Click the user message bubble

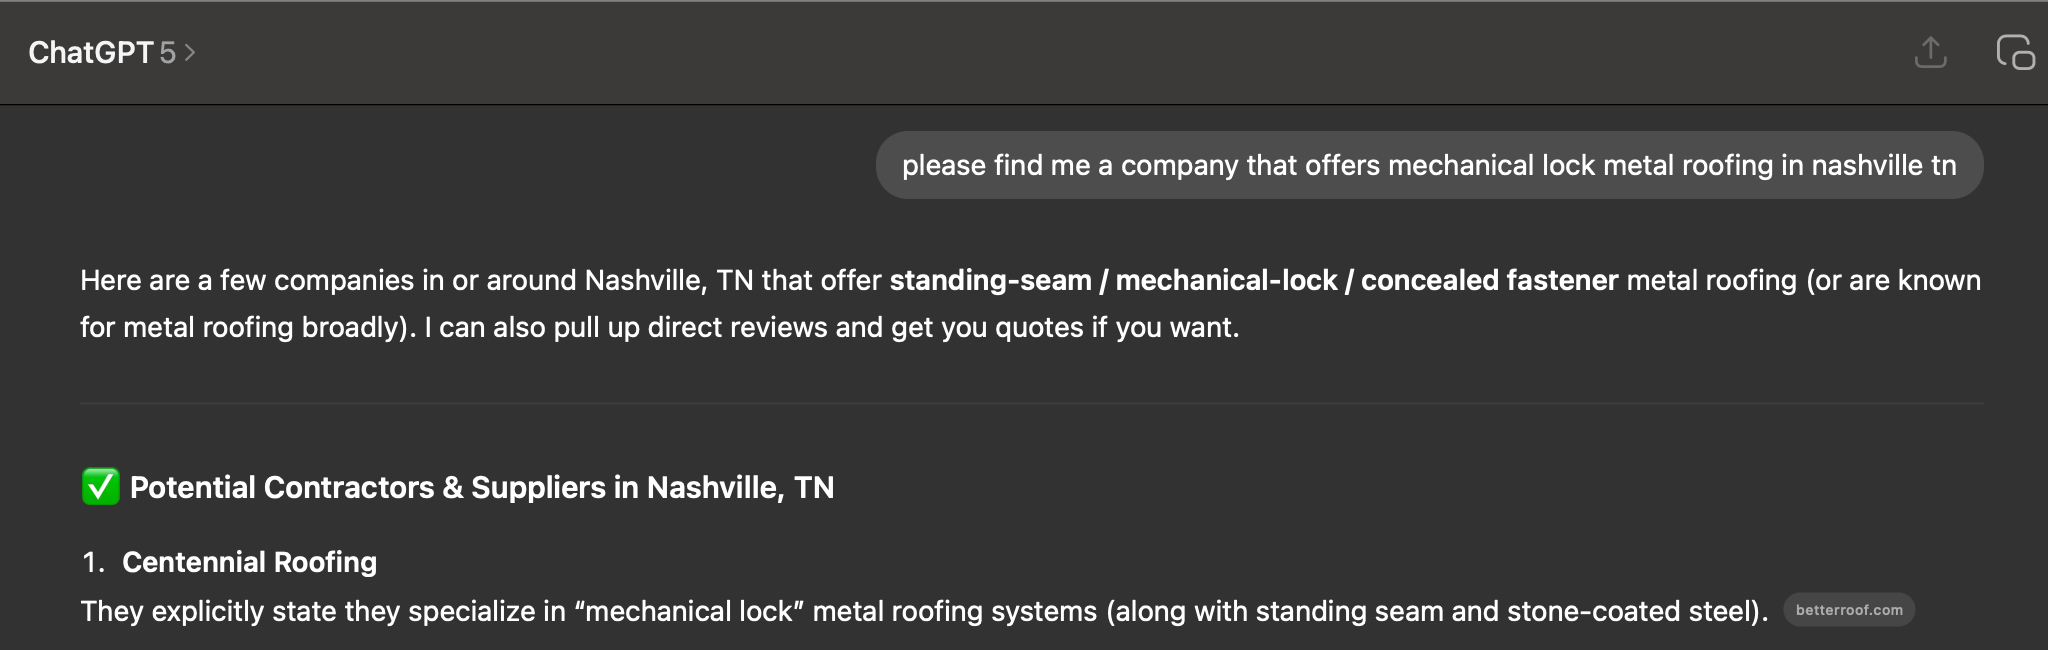1428,165
